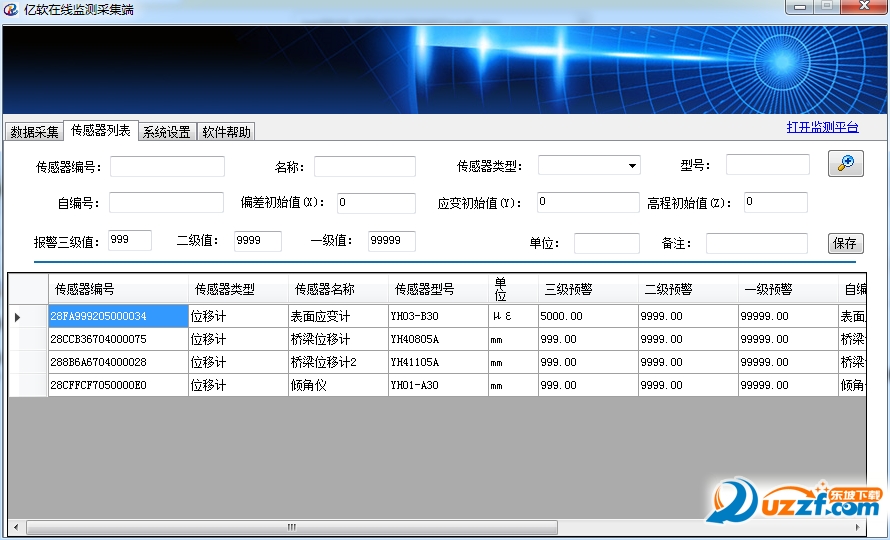
Task: Click the 型号 input field
Action: [x=767, y=165]
